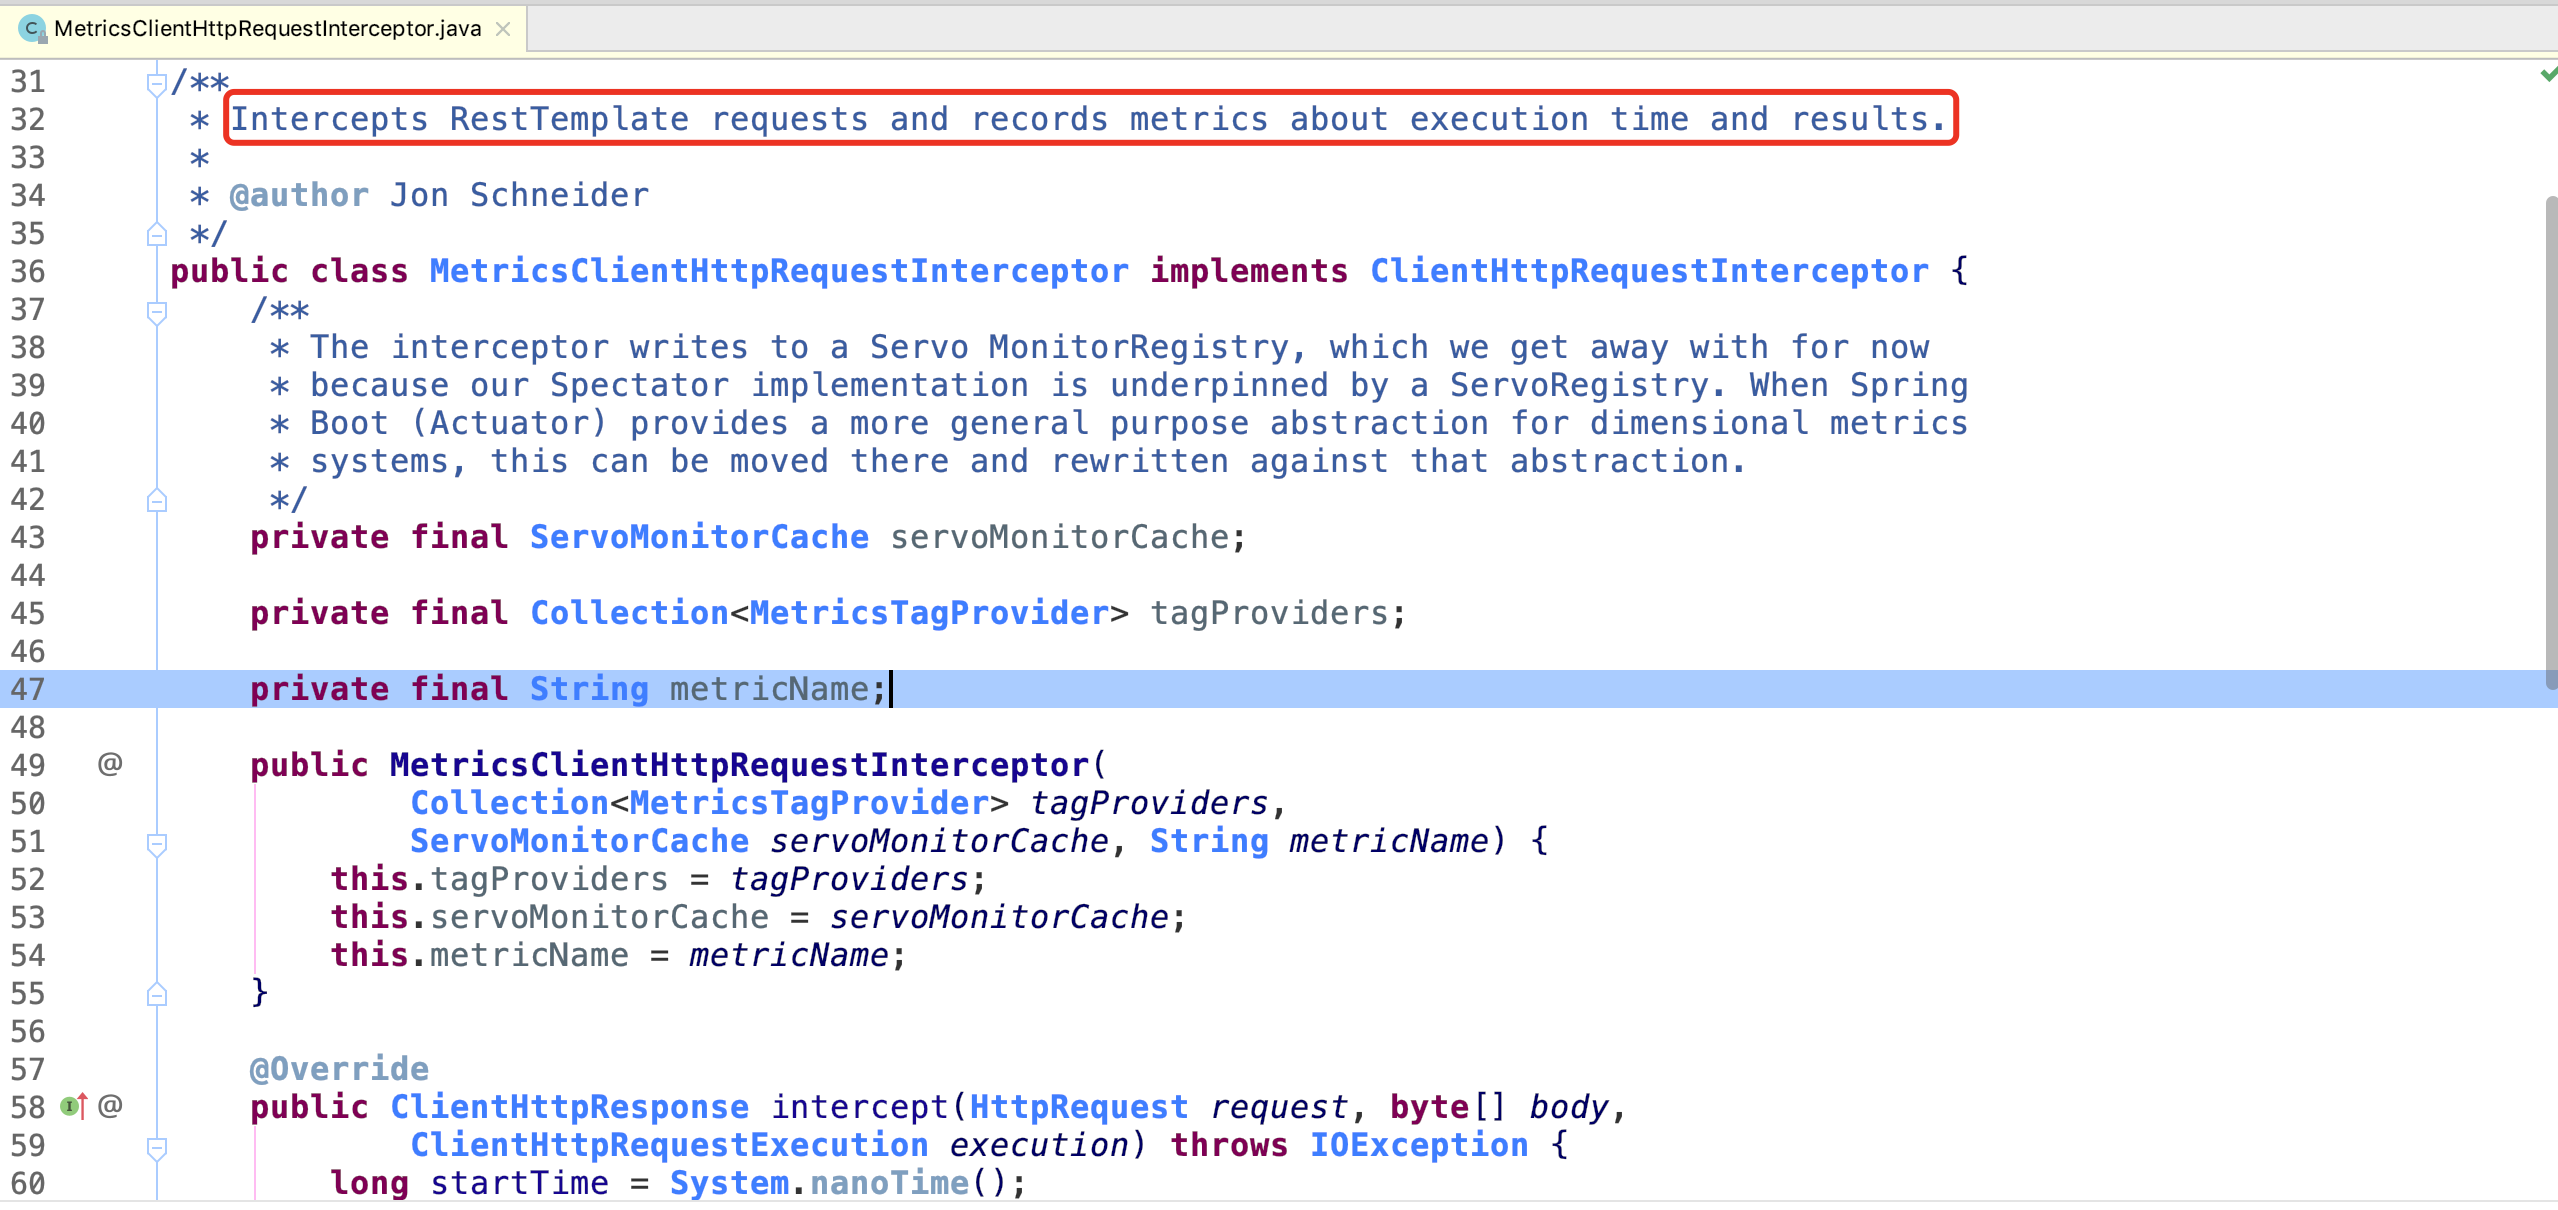2558x1210 pixels.
Task: Click the highlighted Javadoc sentence on line 32
Action: (1088, 119)
